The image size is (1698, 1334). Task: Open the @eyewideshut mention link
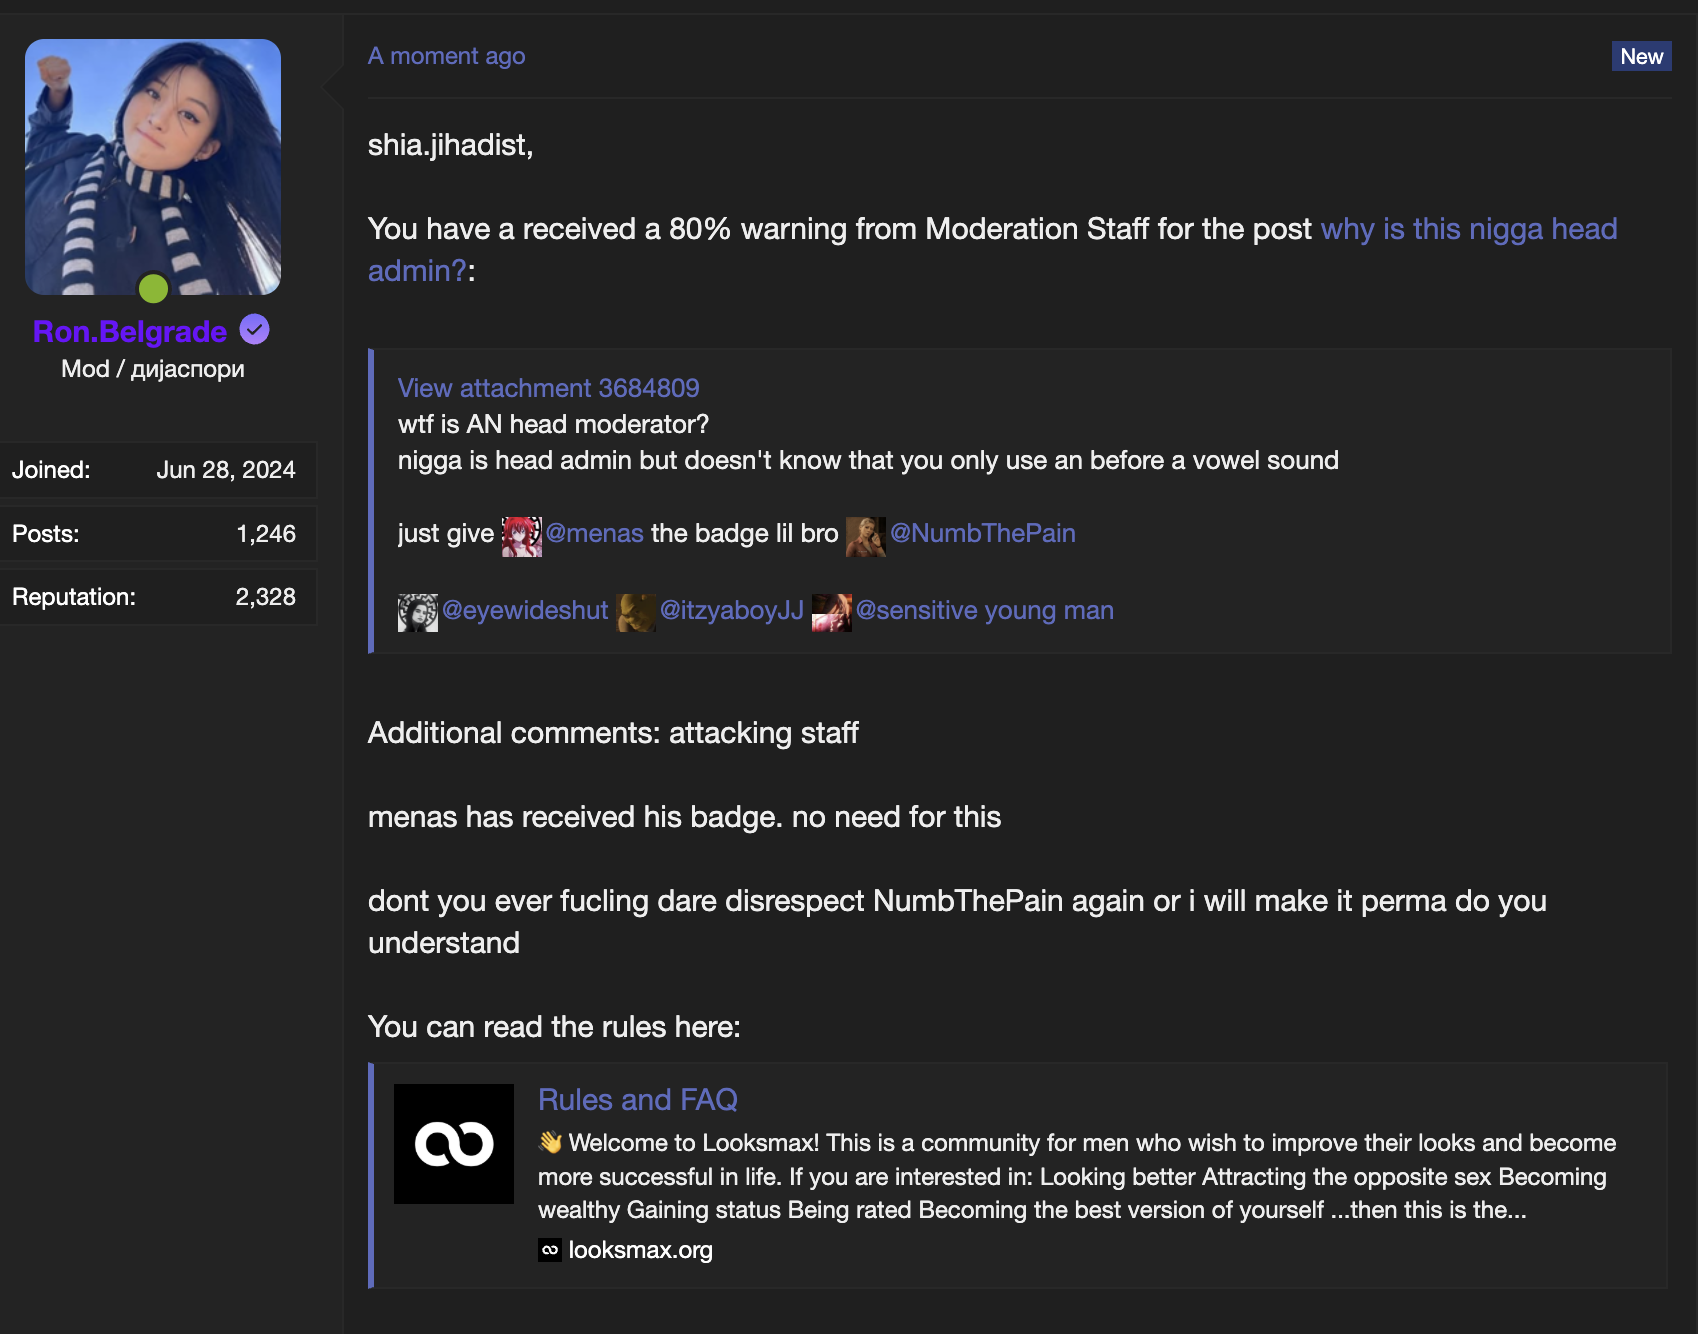[524, 610]
